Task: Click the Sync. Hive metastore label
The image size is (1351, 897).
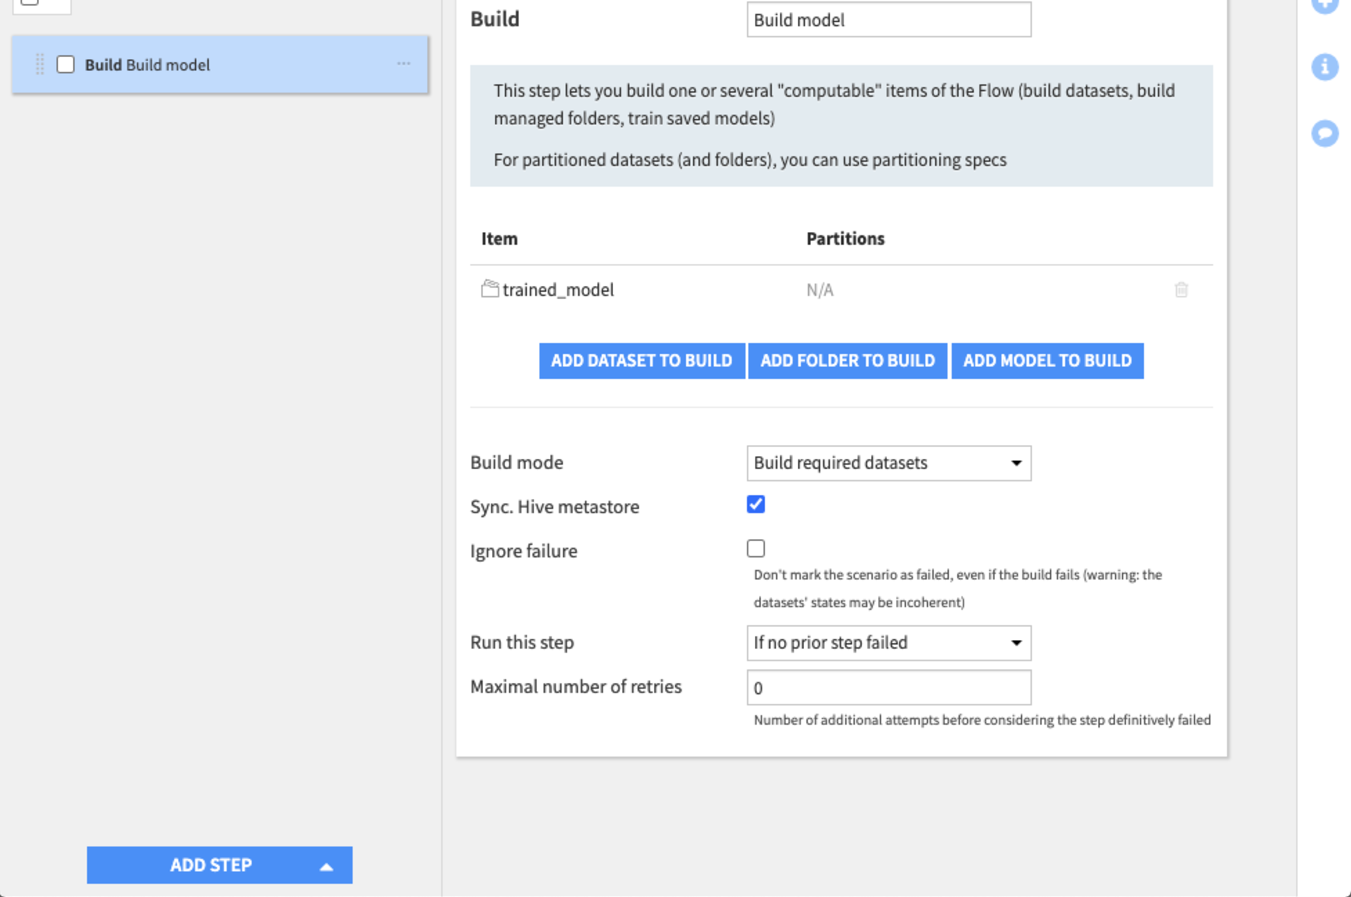Action: (555, 507)
